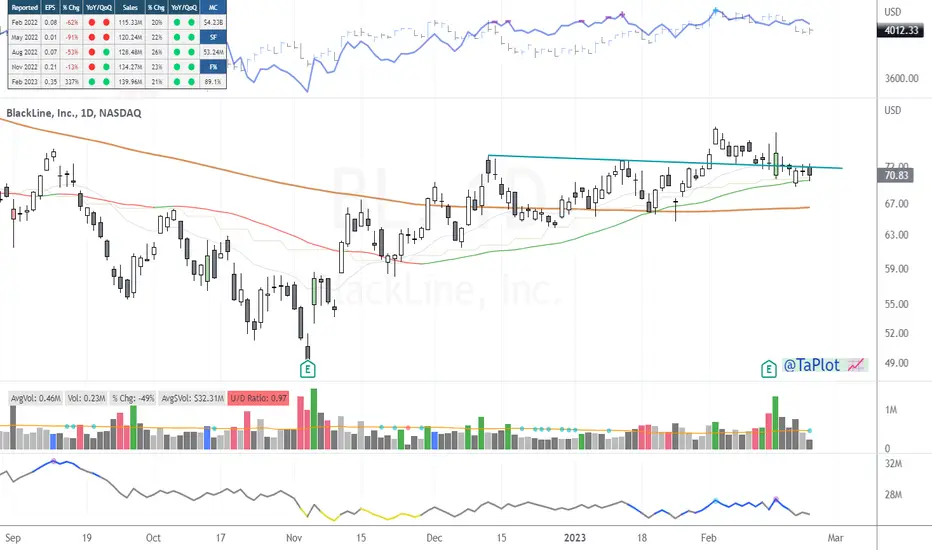Click the 63.00 price axis label
The image size is (932, 550).
pyautogui.click(x=896, y=235)
